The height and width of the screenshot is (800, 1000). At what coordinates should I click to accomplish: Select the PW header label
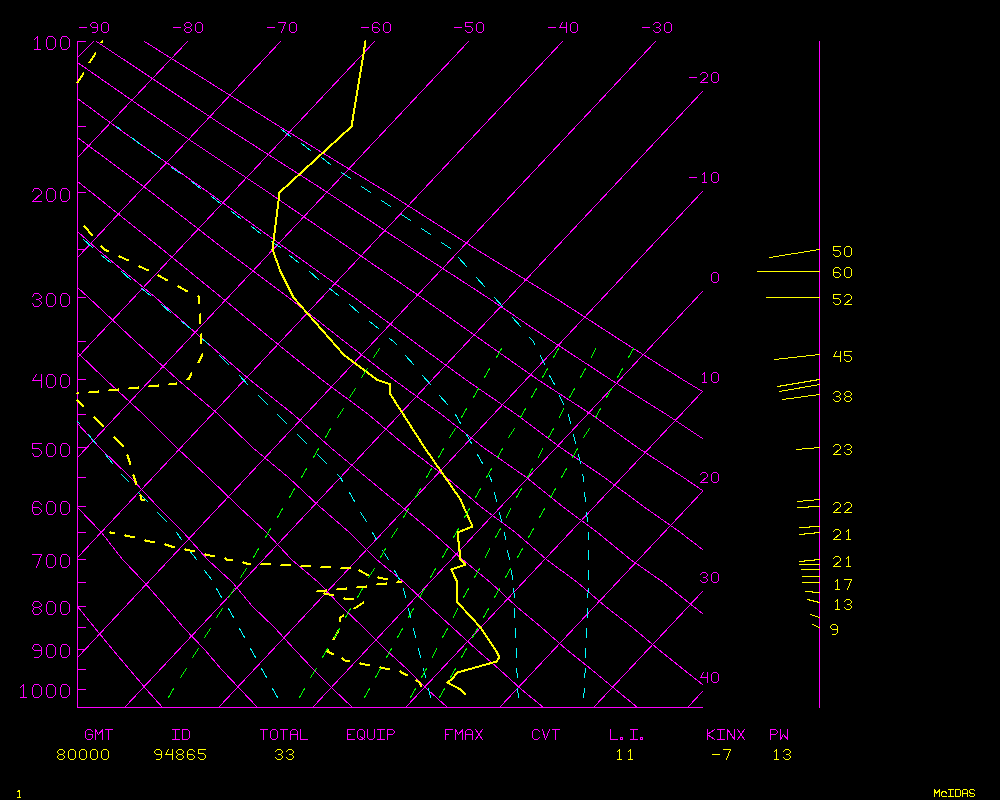[780, 735]
